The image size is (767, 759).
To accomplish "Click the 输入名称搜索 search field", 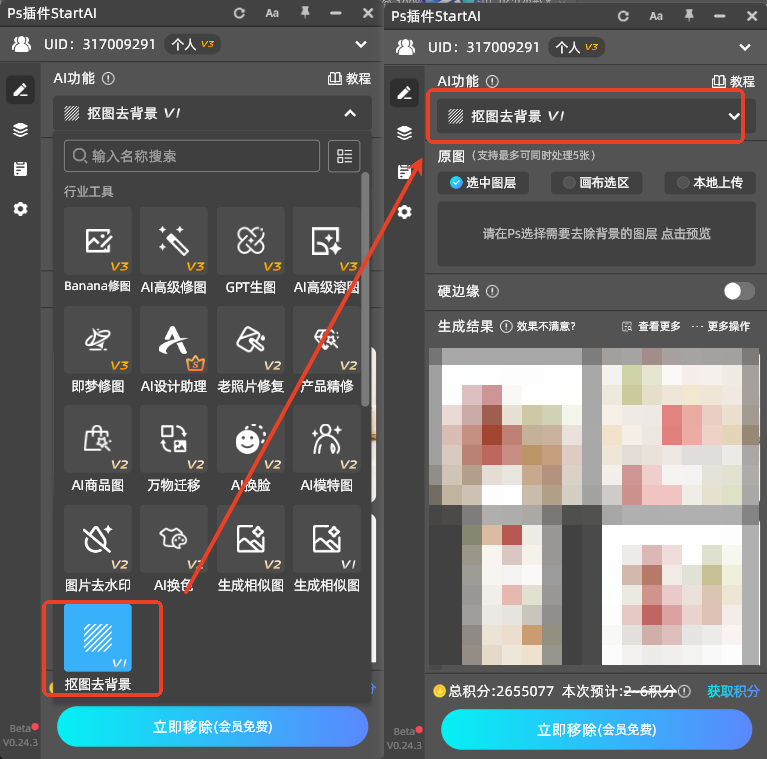I will [192, 156].
